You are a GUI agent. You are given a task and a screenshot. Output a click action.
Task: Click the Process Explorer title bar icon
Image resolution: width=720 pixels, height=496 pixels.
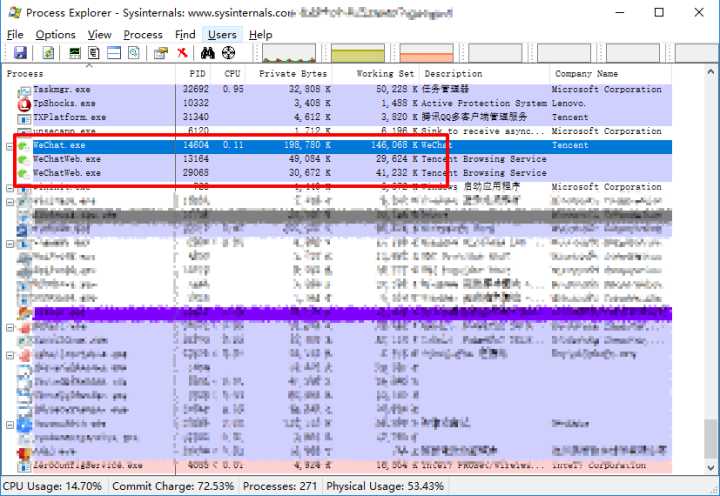(x=15, y=12)
